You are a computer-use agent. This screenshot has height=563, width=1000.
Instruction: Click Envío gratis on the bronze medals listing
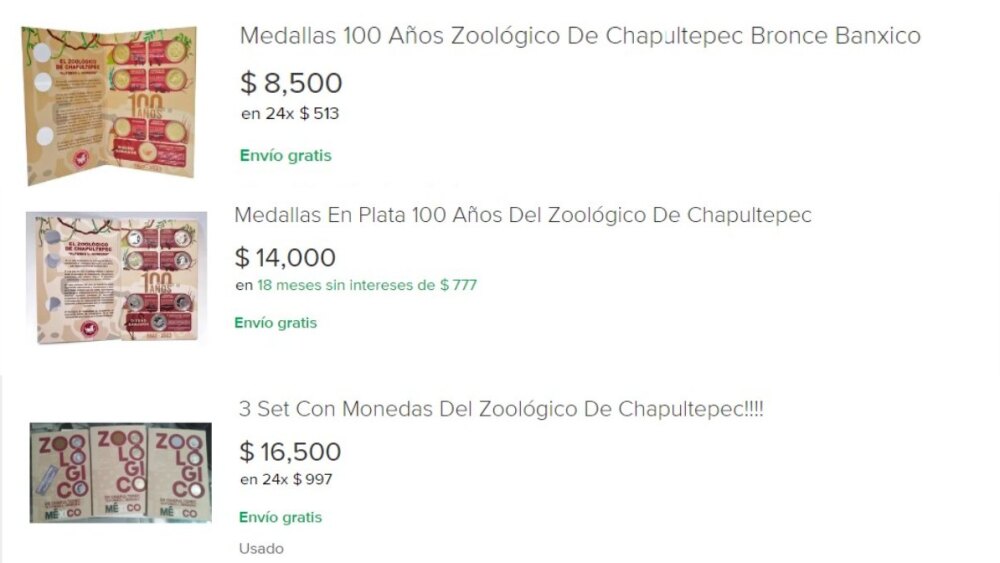(285, 156)
